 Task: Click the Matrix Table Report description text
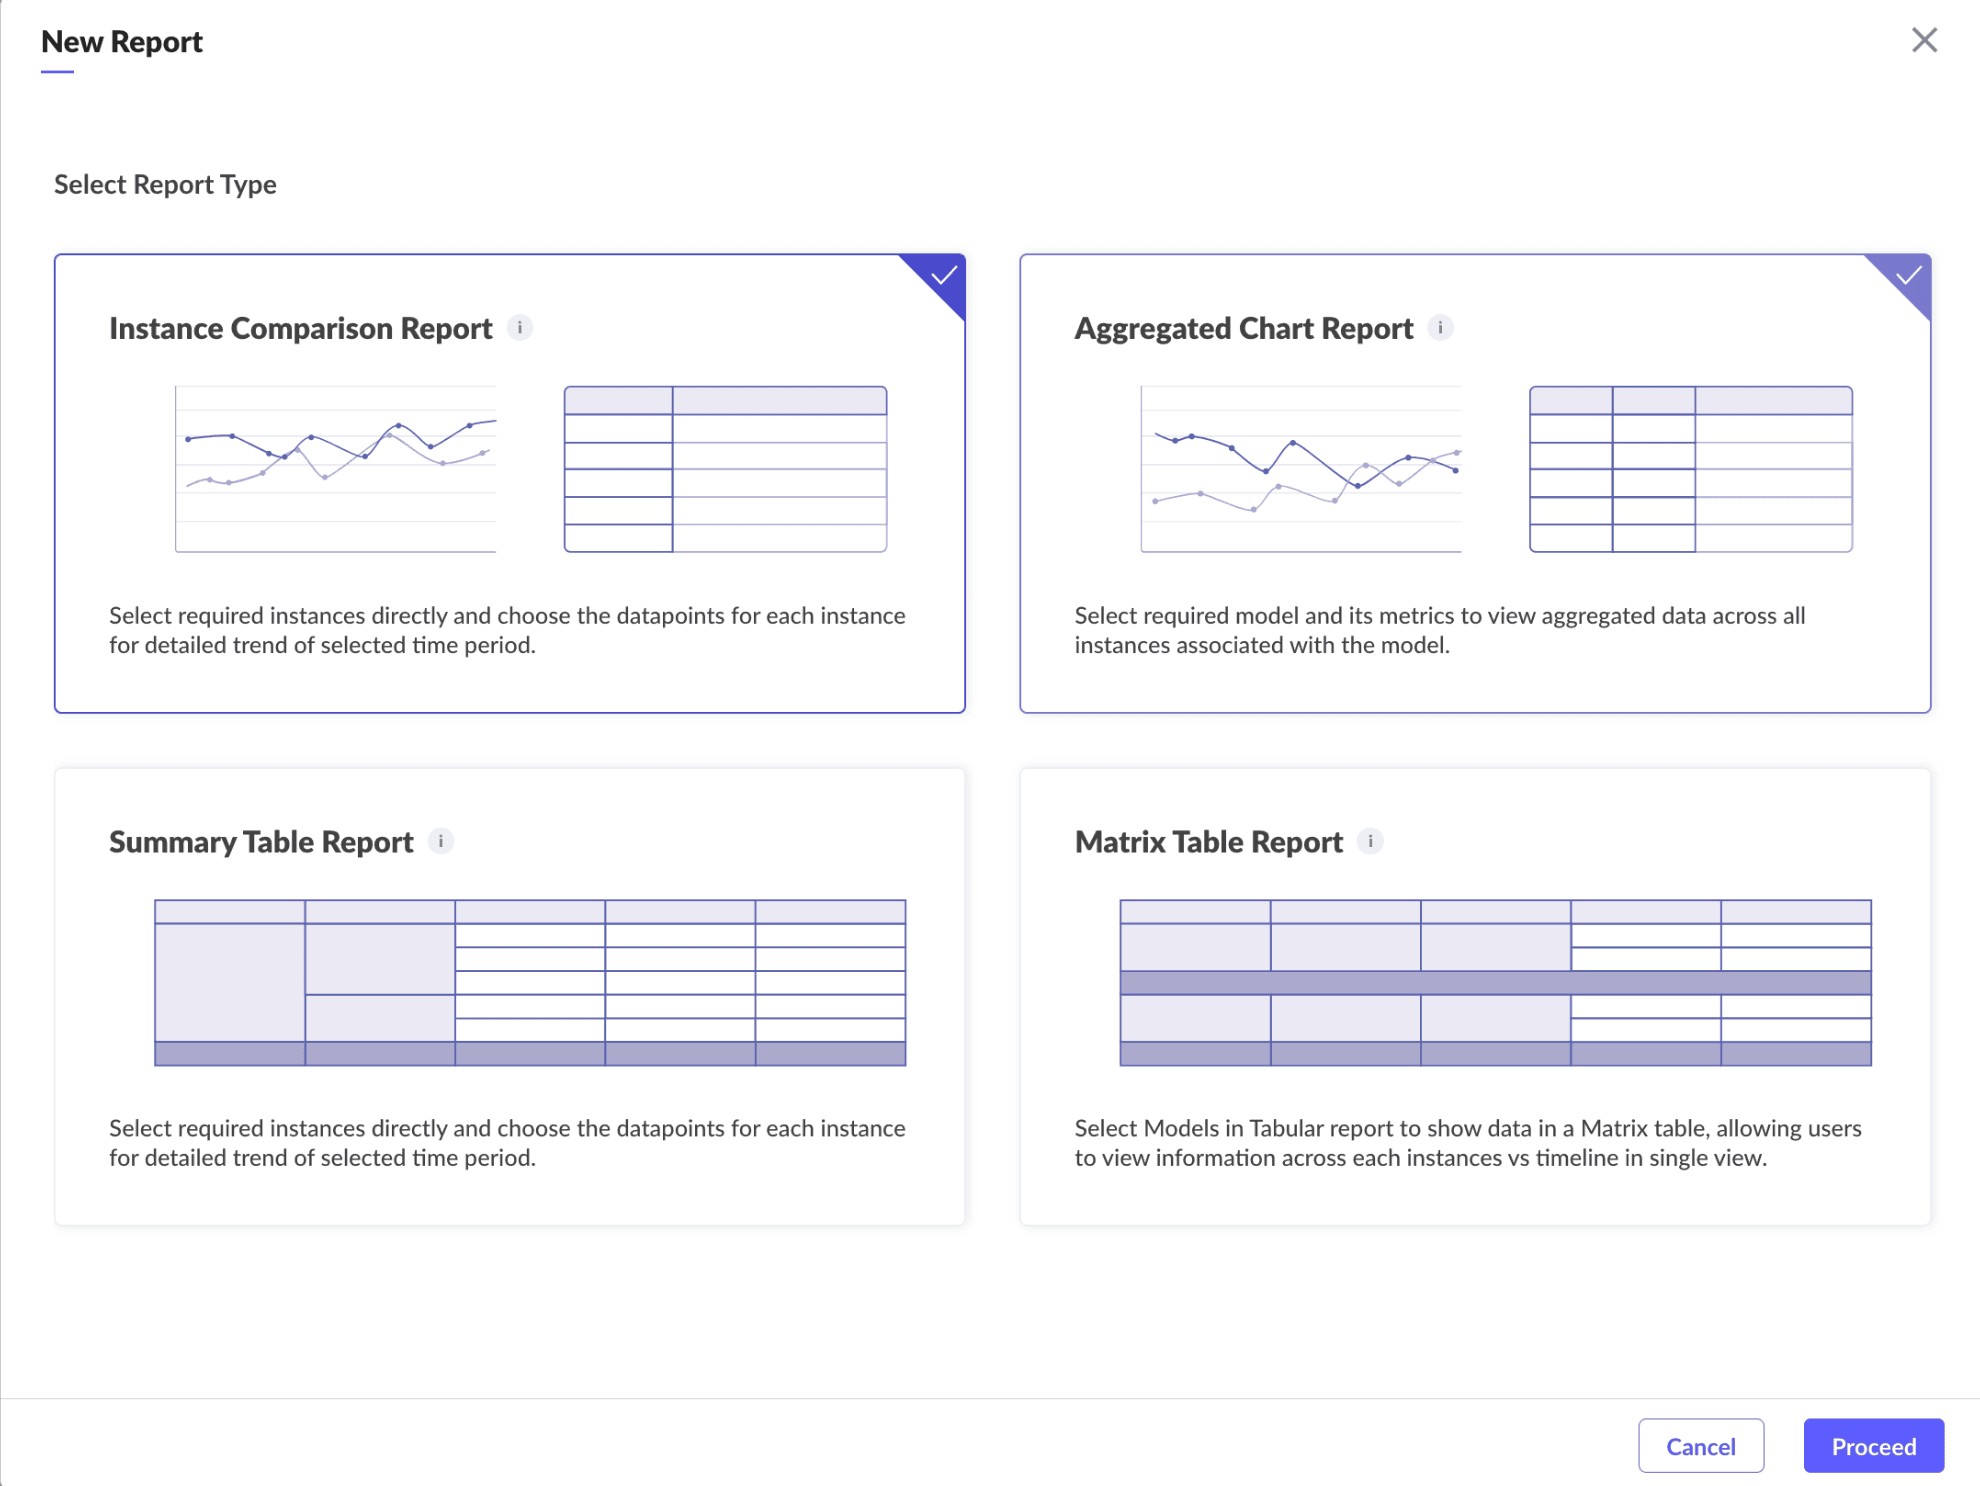pos(1468,1143)
